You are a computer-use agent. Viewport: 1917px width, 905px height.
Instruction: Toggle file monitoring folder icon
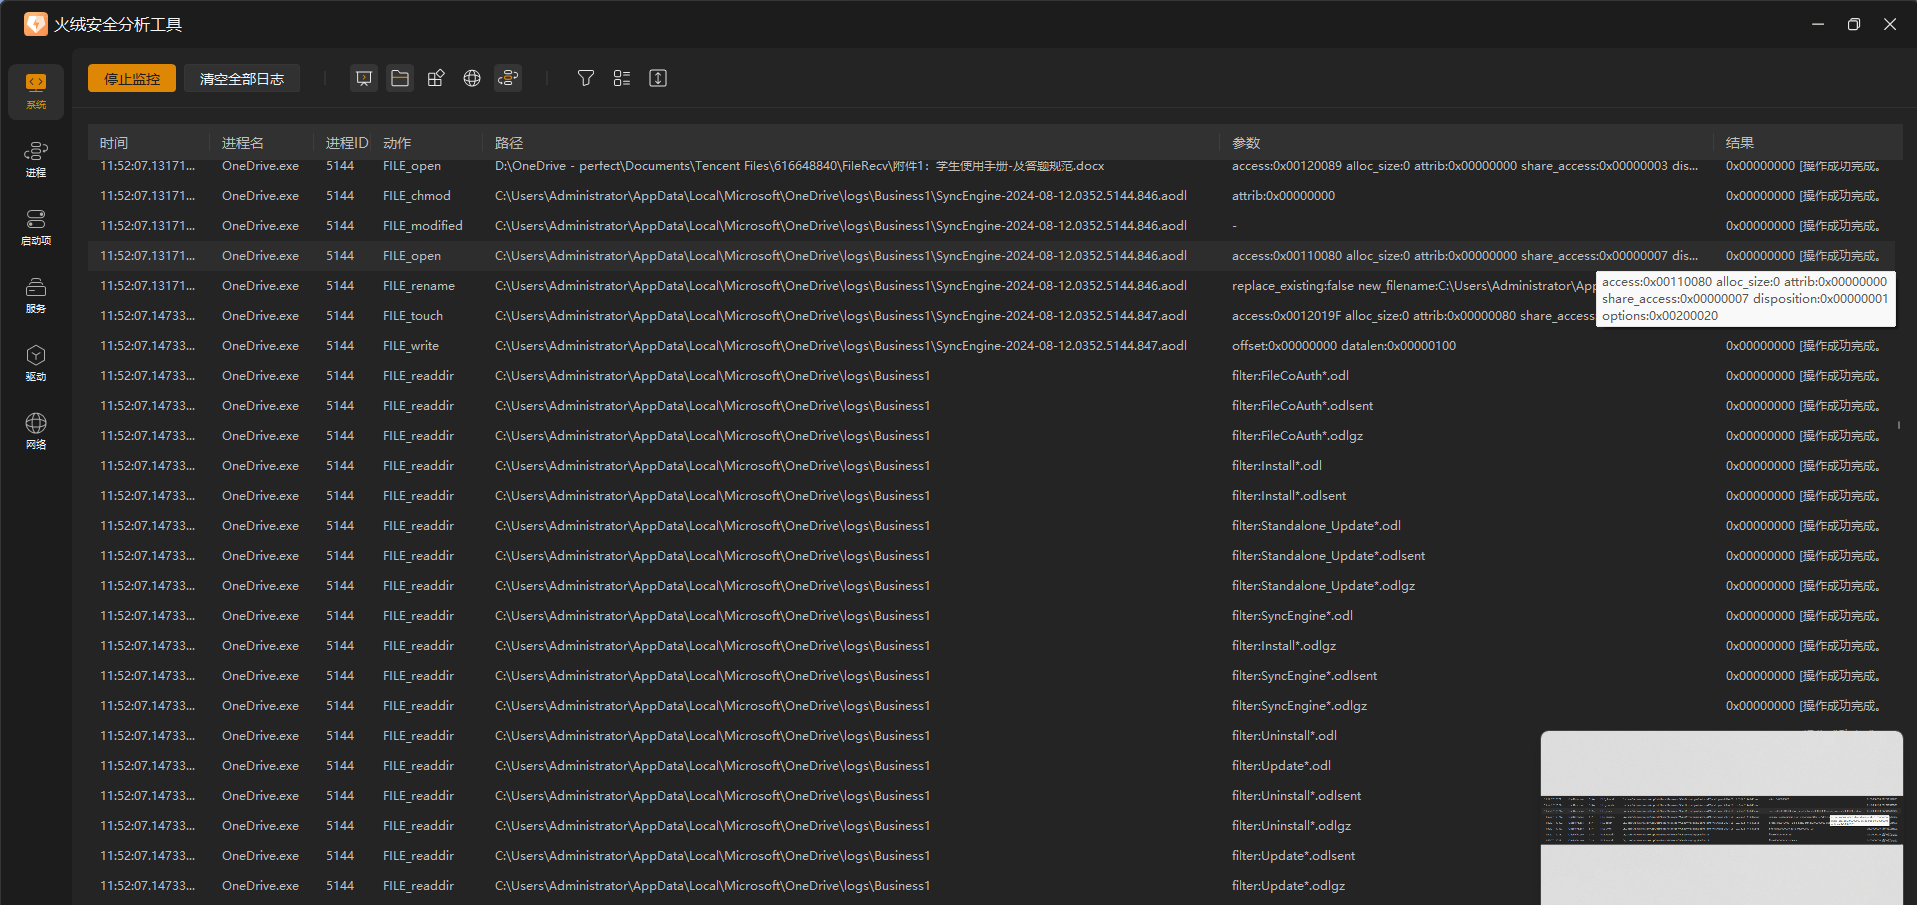[400, 78]
